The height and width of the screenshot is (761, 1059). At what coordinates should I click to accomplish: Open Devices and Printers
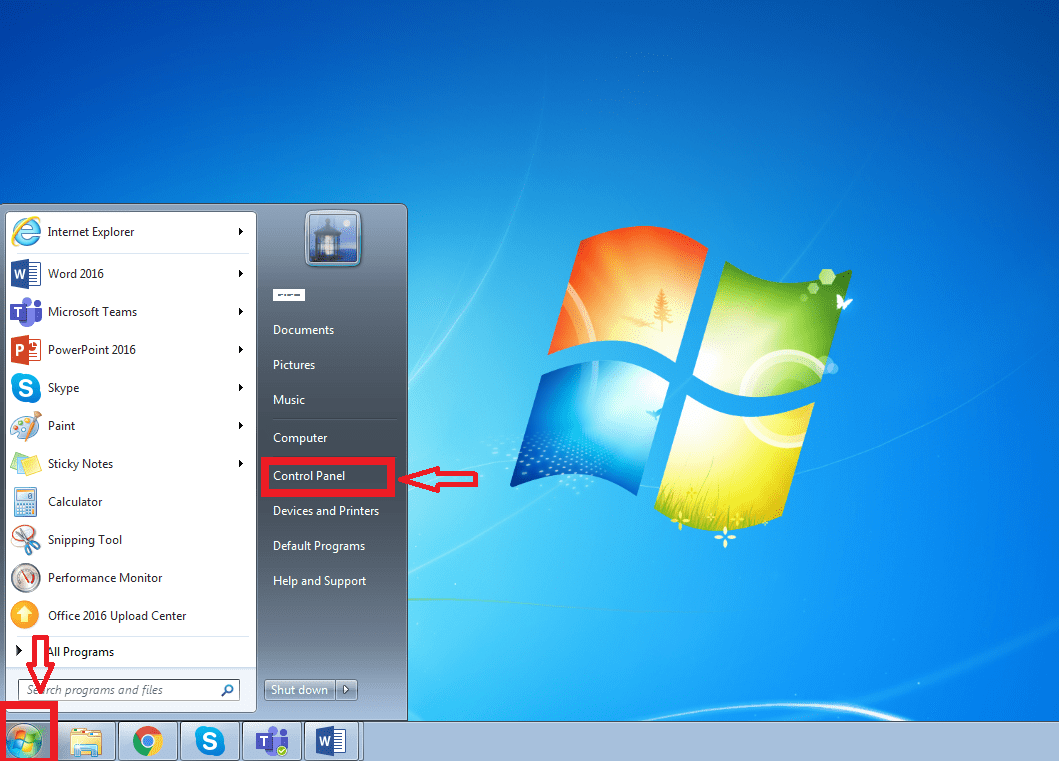click(x=326, y=511)
